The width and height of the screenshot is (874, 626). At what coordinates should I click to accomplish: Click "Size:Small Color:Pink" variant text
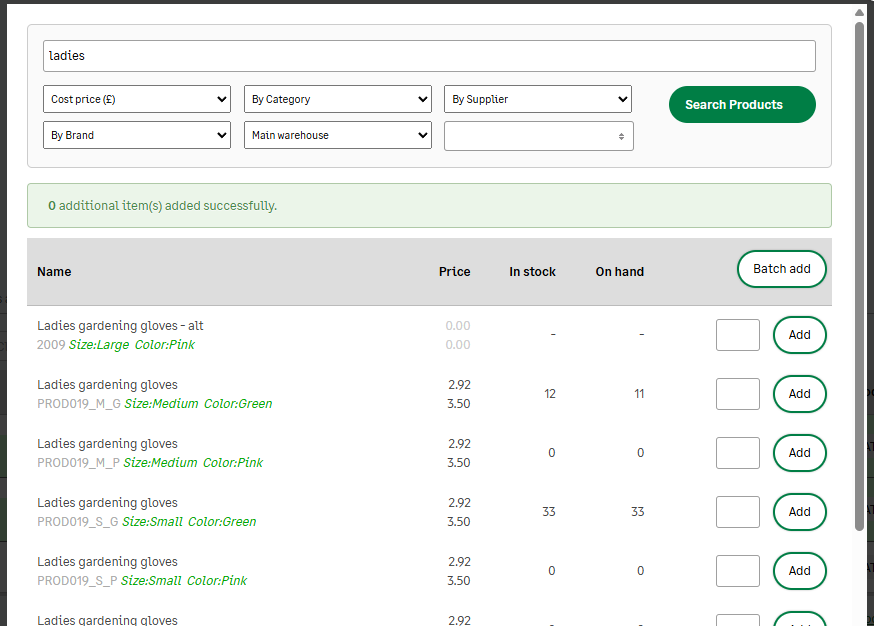click(x=184, y=581)
